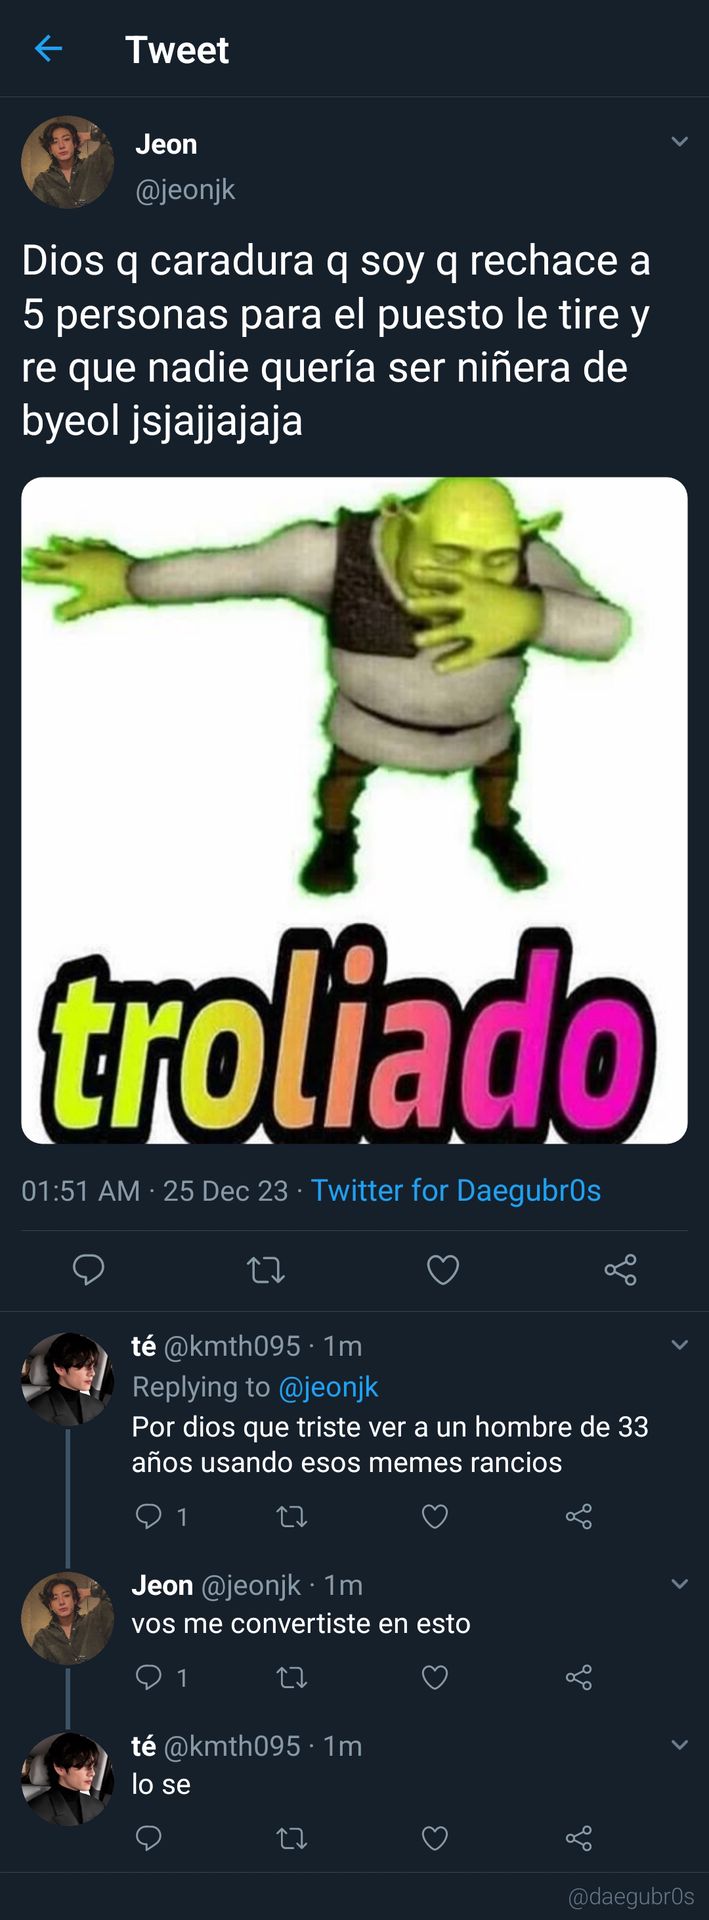Open @jeonjk mention in Replying to
The image size is (709, 1920).
pos(327,1387)
